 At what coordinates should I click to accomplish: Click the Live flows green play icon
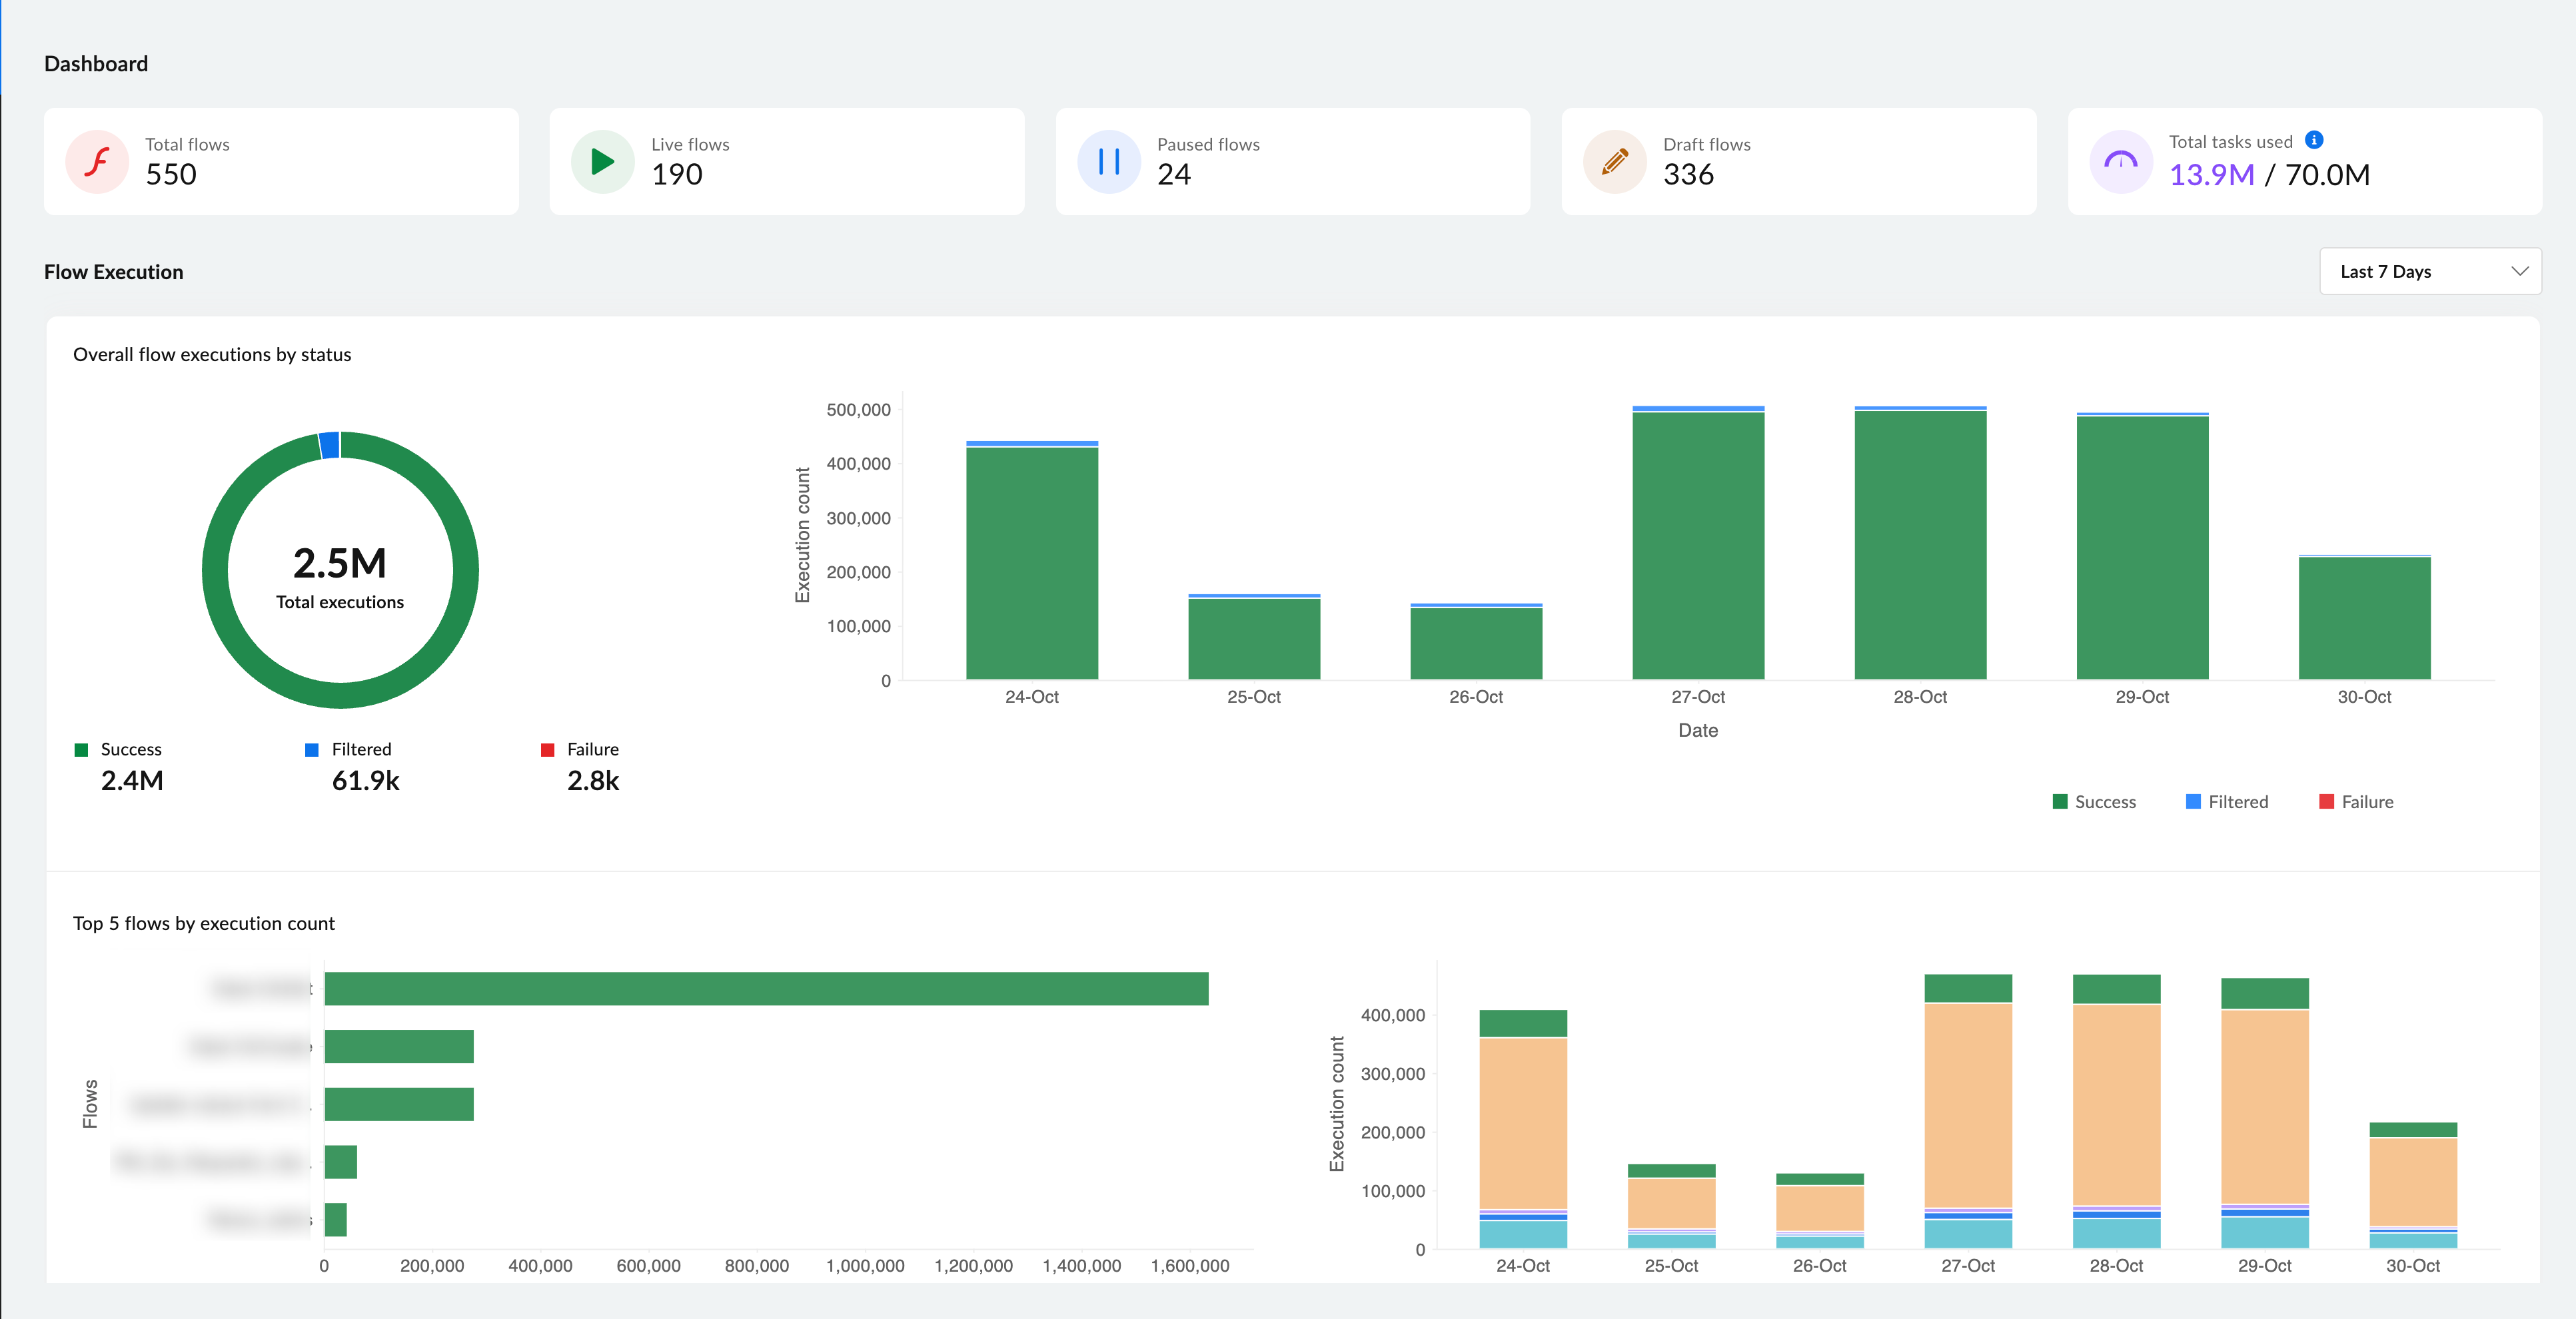pos(602,160)
